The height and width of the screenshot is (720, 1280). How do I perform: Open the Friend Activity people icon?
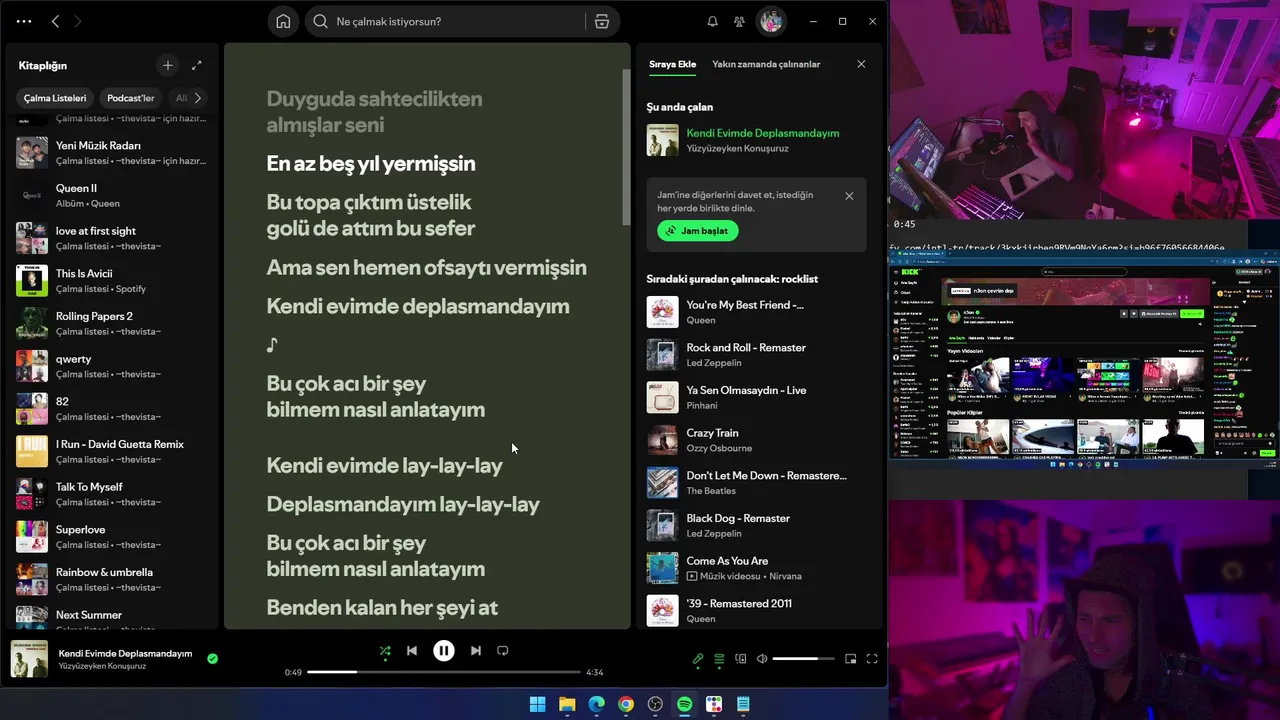click(739, 21)
